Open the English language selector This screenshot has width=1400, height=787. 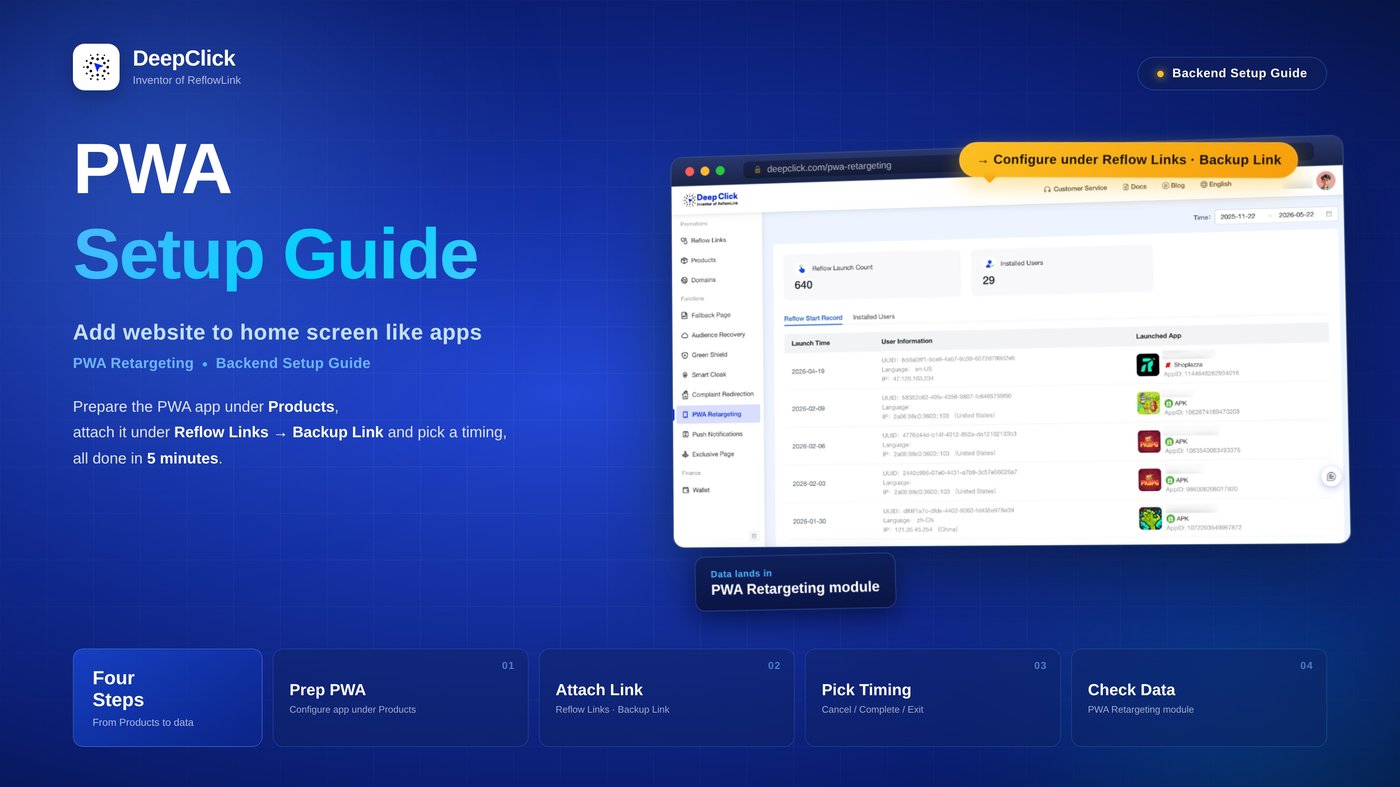click(x=1216, y=185)
